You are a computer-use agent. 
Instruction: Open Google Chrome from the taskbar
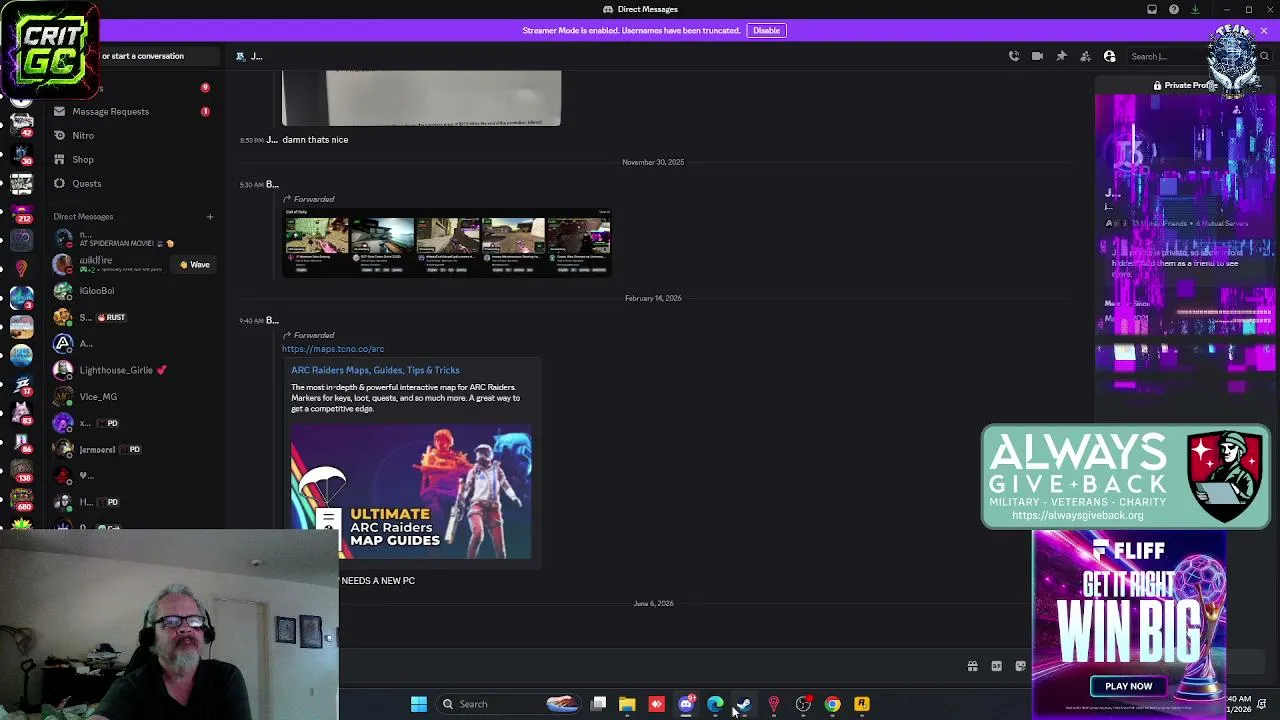click(x=832, y=704)
